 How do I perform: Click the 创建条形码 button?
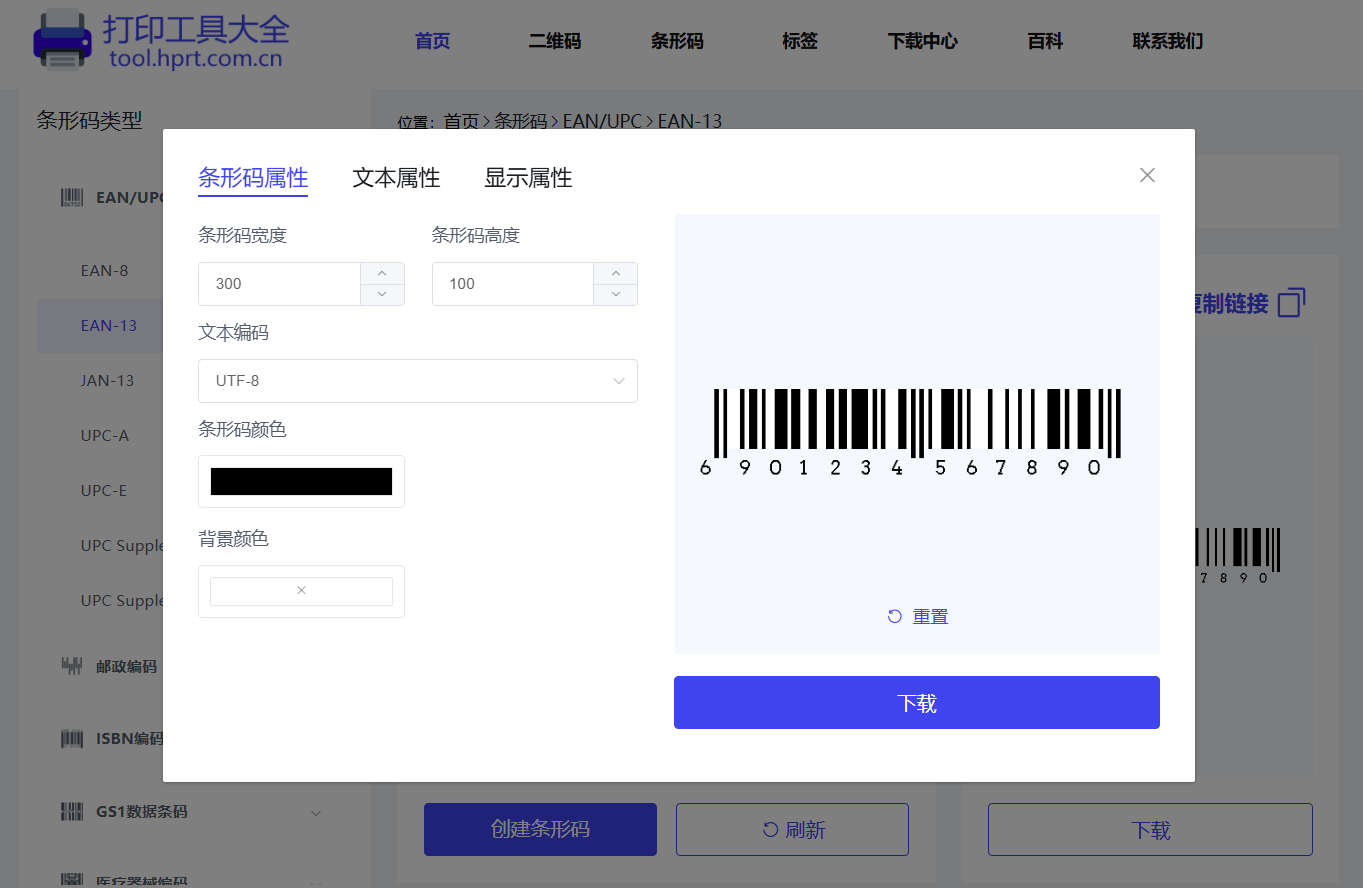(540, 829)
